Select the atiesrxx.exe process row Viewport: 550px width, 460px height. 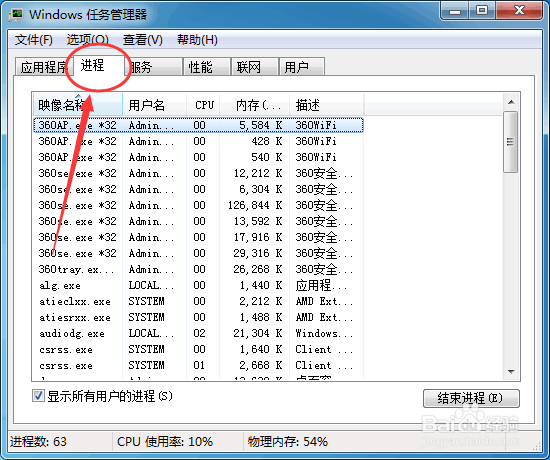pos(198,318)
